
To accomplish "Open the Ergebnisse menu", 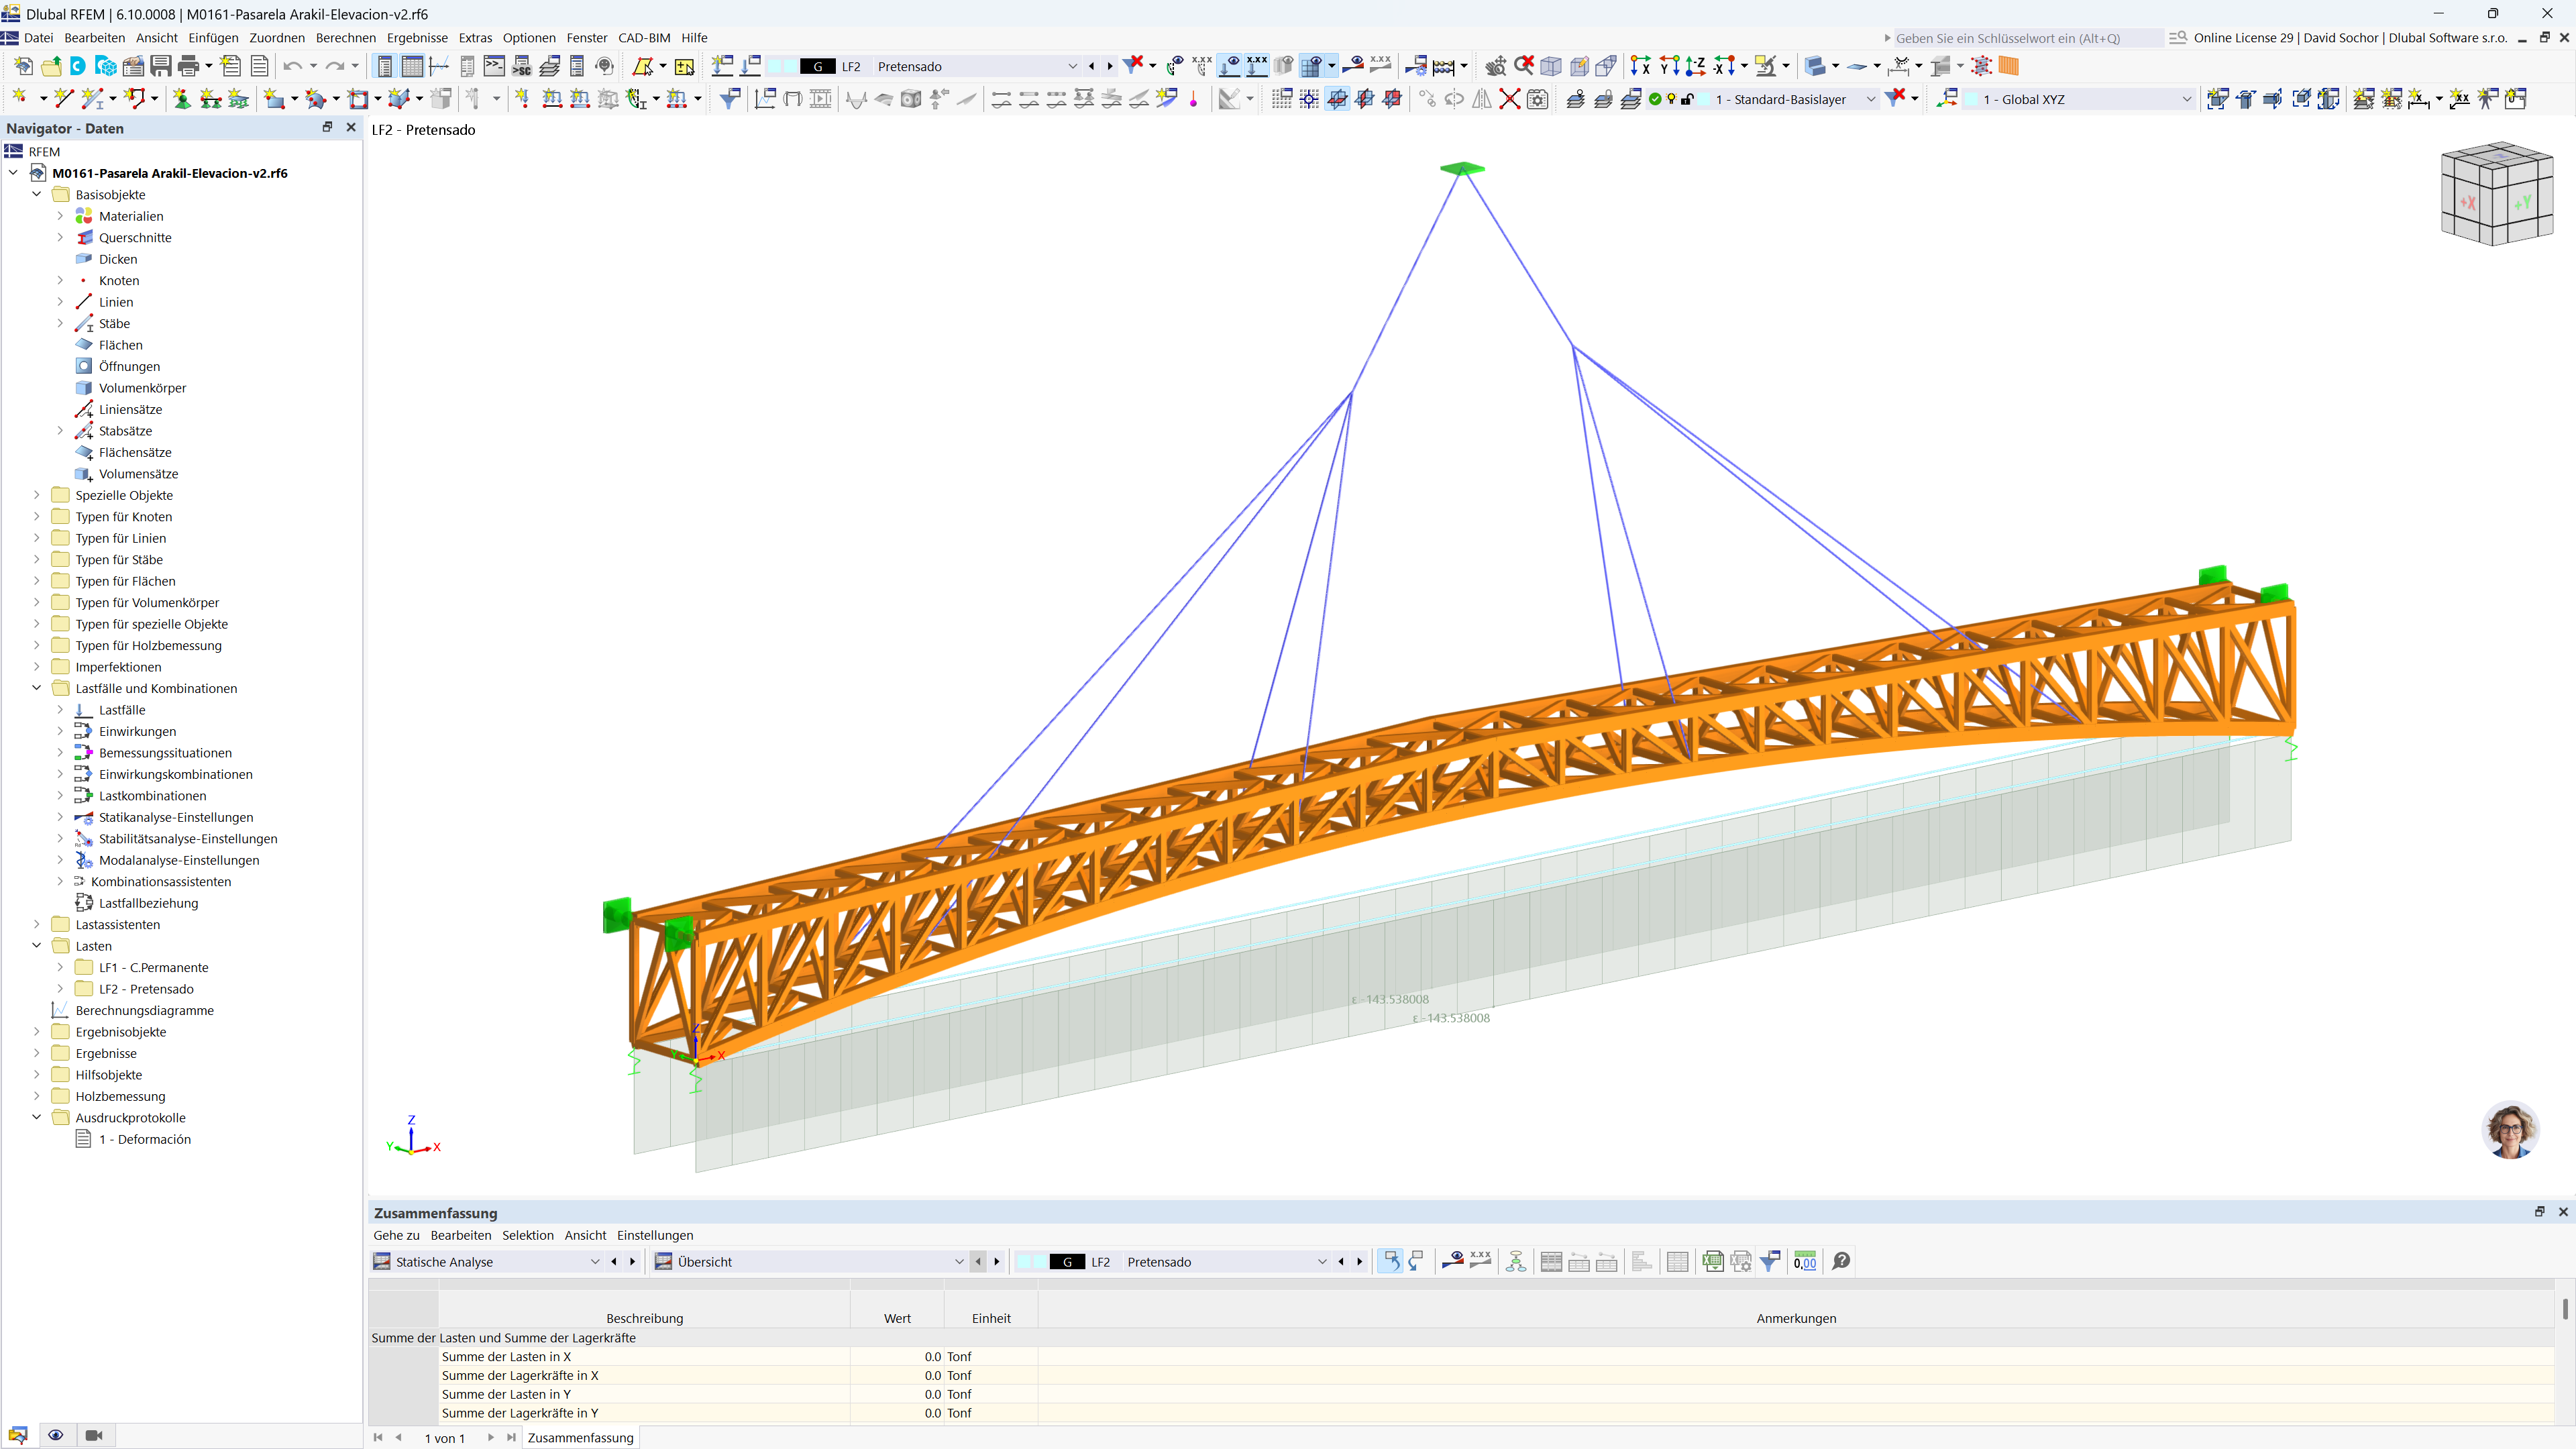I will pyautogui.click(x=417, y=38).
